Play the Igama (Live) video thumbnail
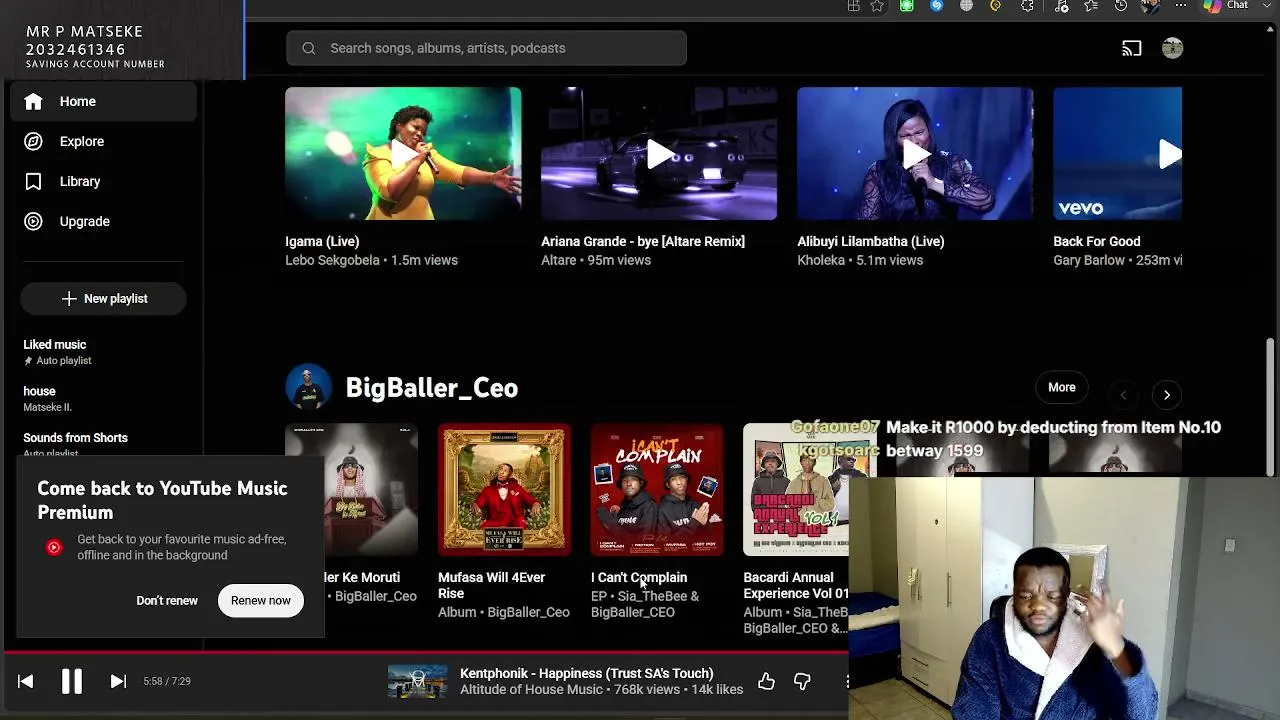The width and height of the screenshot is (1280, 720). click(x=403, y=153)
